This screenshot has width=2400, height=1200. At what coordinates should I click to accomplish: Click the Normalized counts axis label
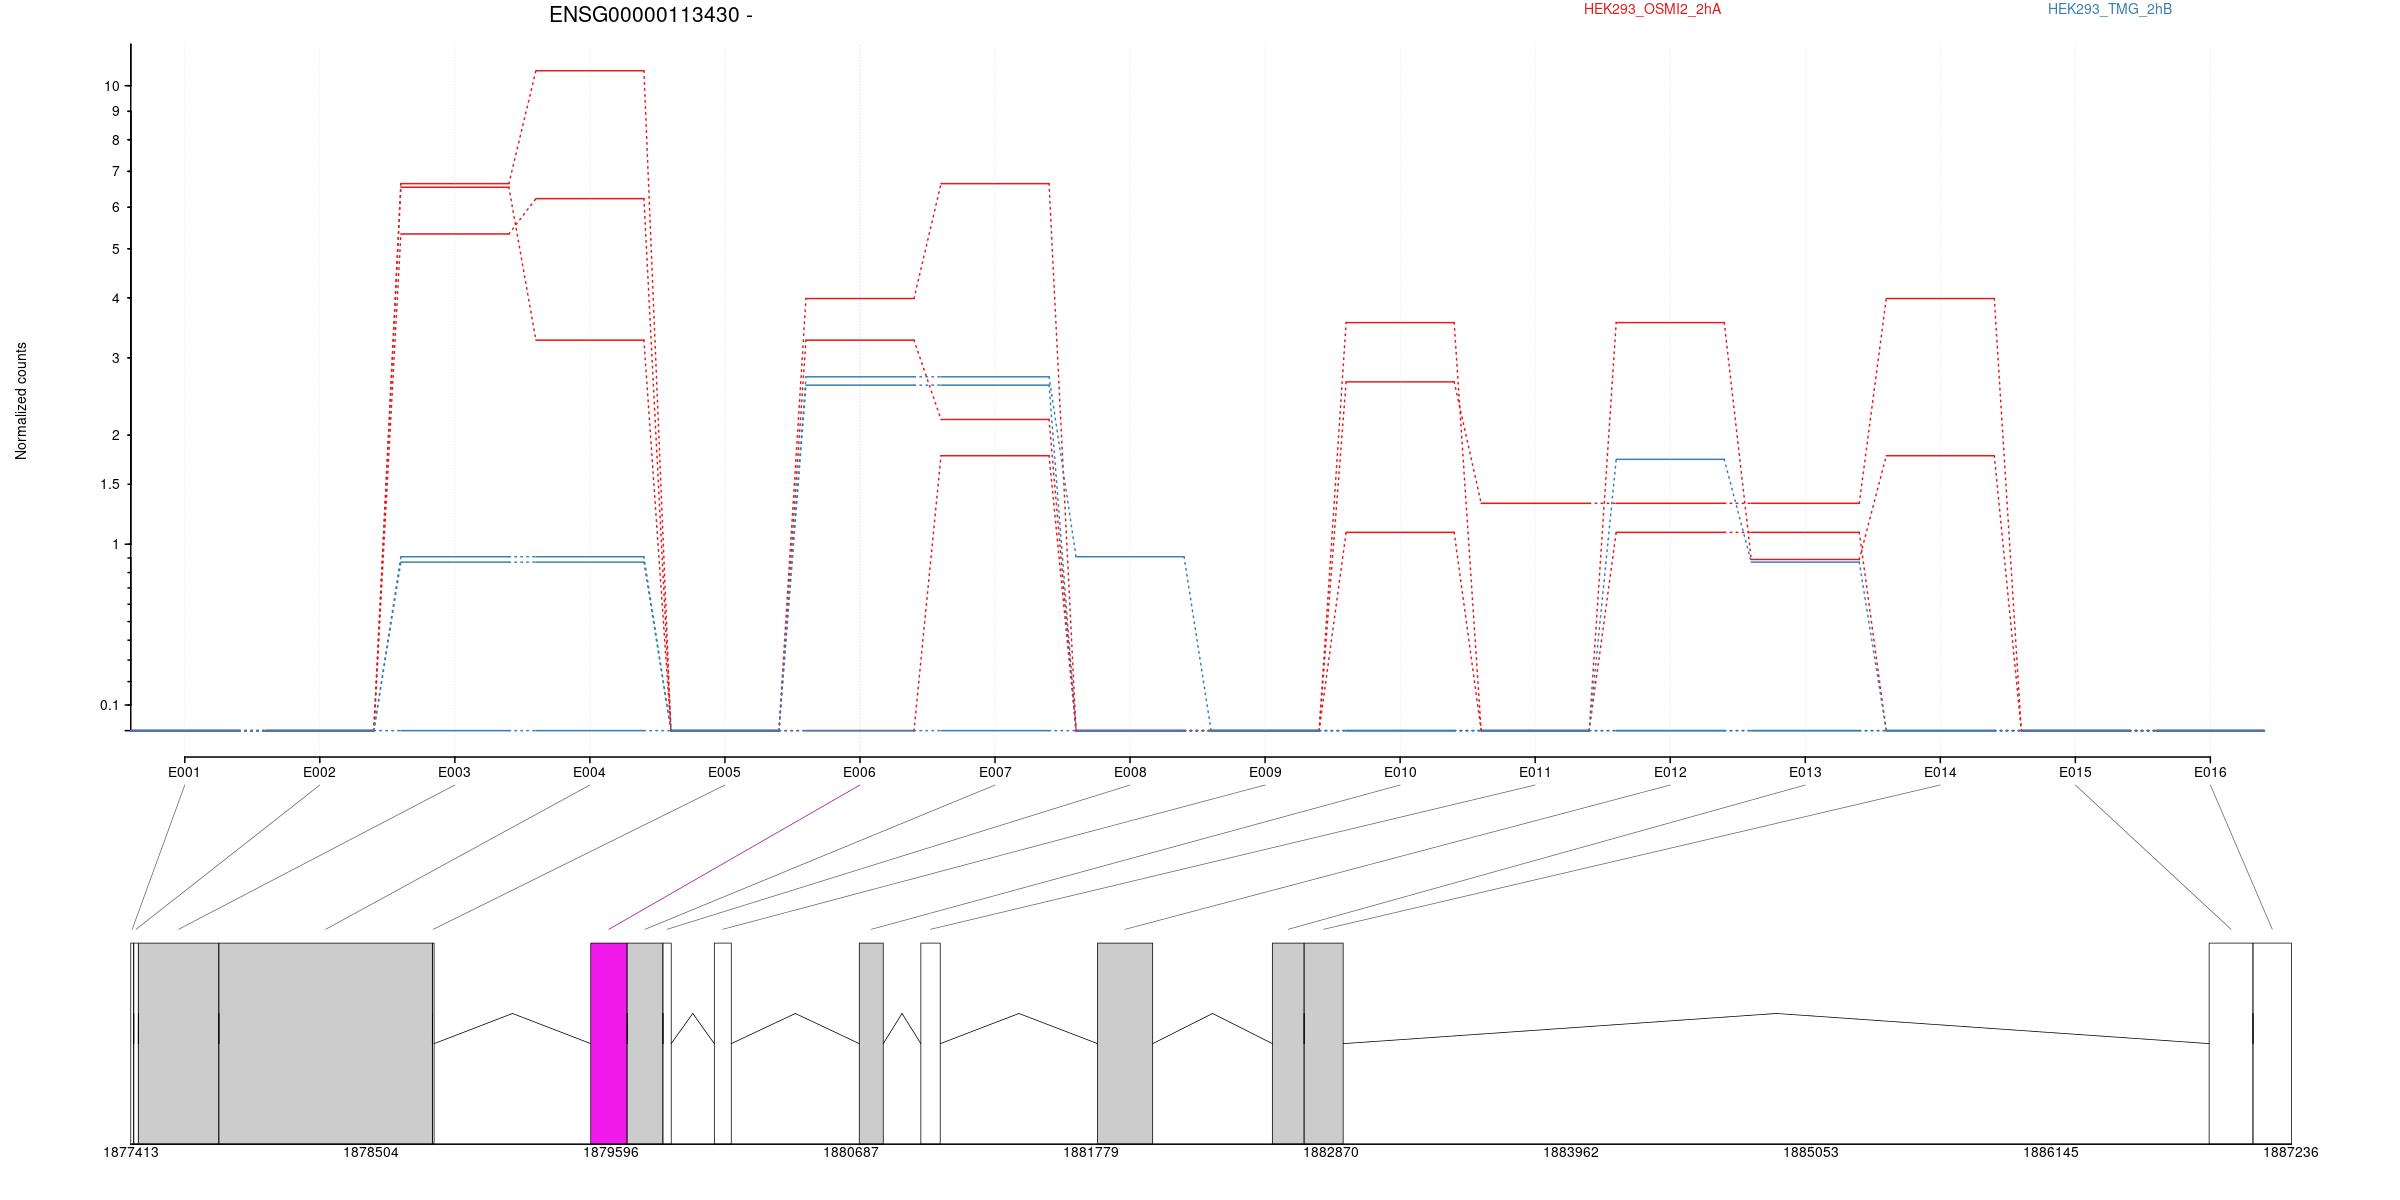pos(21,401)
